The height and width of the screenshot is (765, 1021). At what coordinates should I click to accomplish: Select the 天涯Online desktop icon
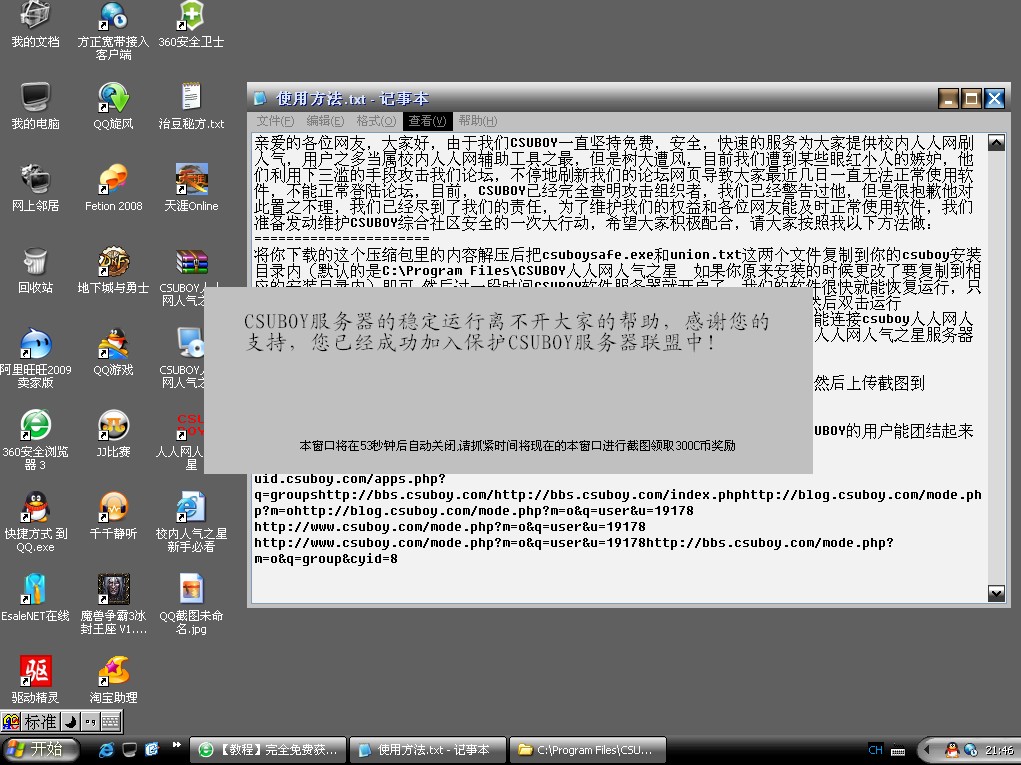tap(191, 188)
